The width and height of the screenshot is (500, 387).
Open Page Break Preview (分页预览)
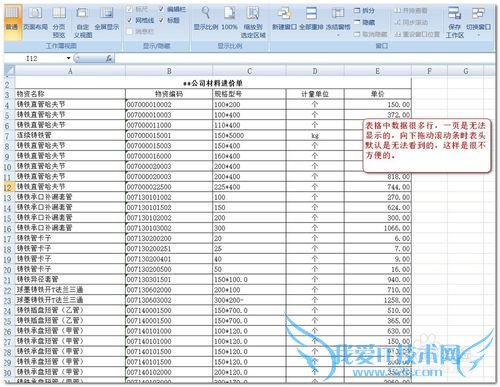tap(59, 22)
